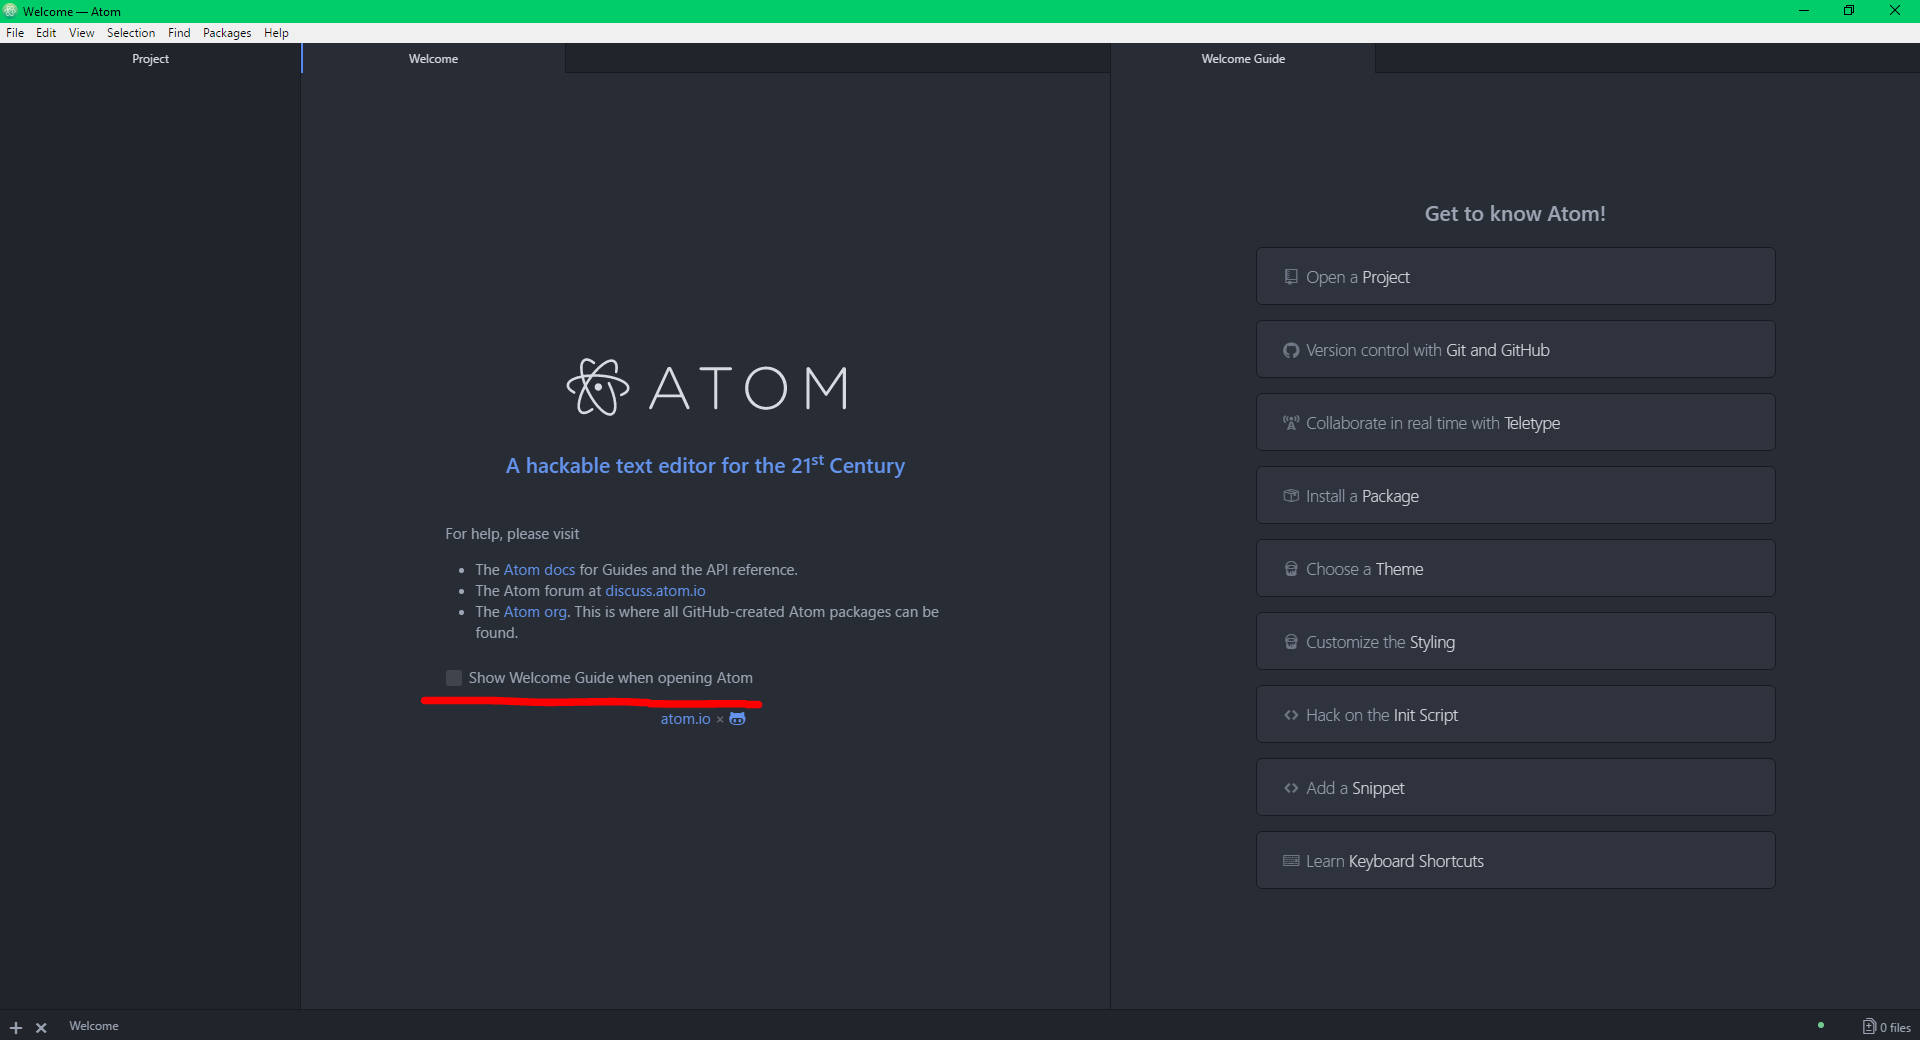The image size is (1920, 1040).
Task: Toggle Show Welcome Guide when opening Atom
Action: pos(454,678)
